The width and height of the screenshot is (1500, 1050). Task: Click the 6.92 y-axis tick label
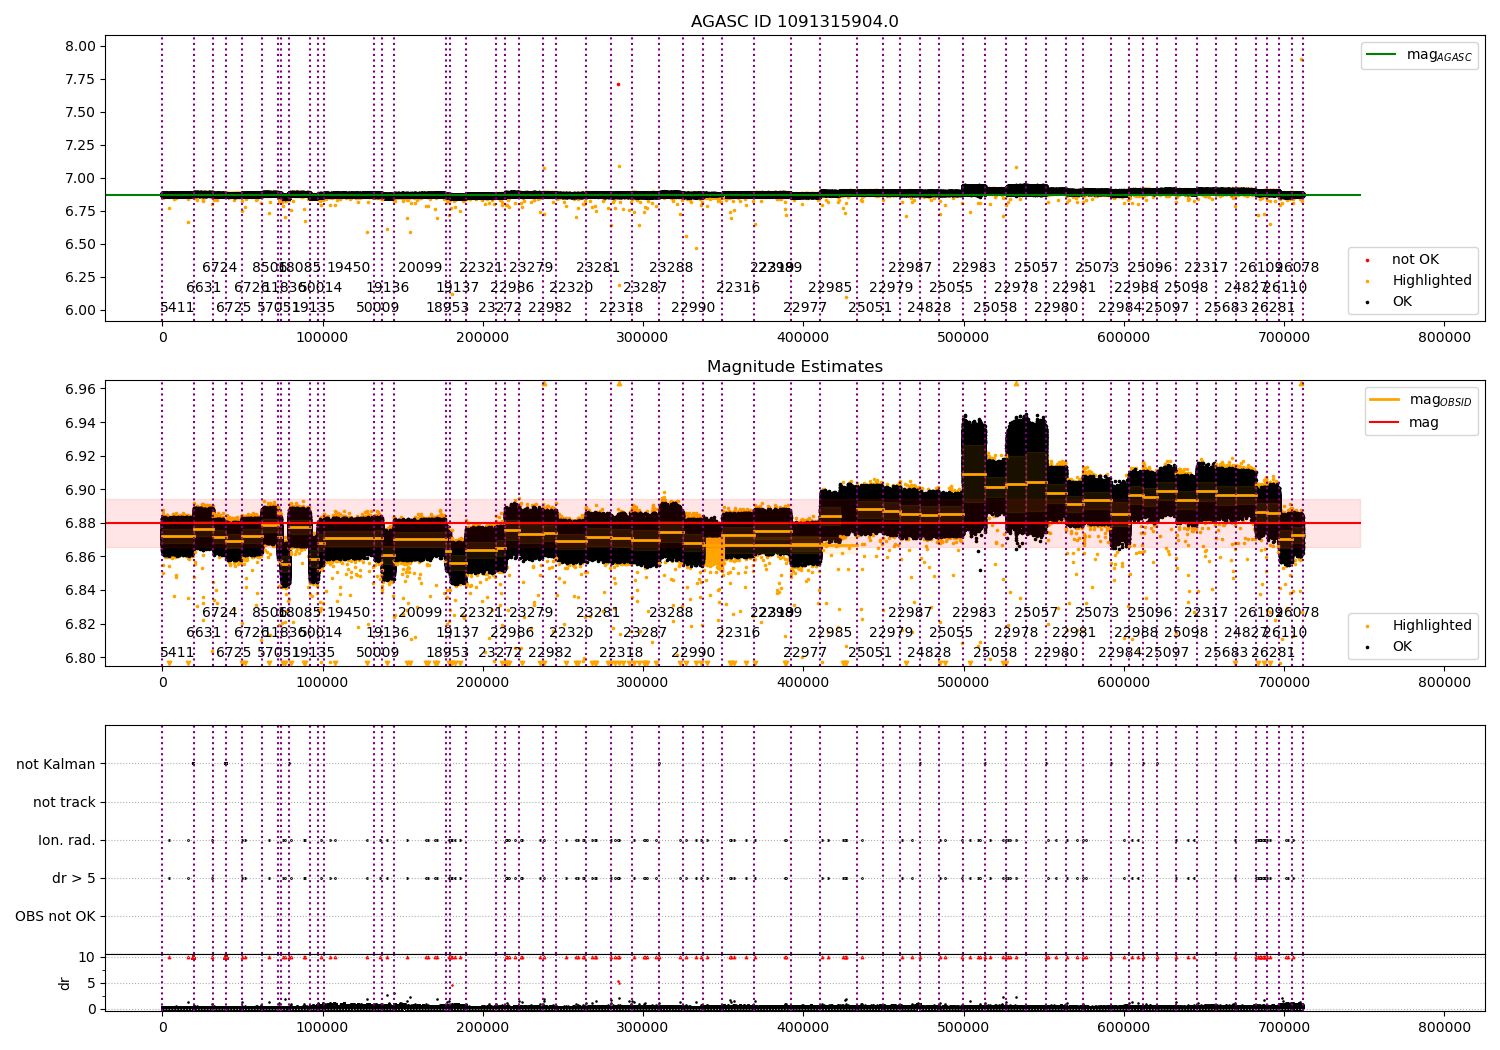[x=81, y=456]
